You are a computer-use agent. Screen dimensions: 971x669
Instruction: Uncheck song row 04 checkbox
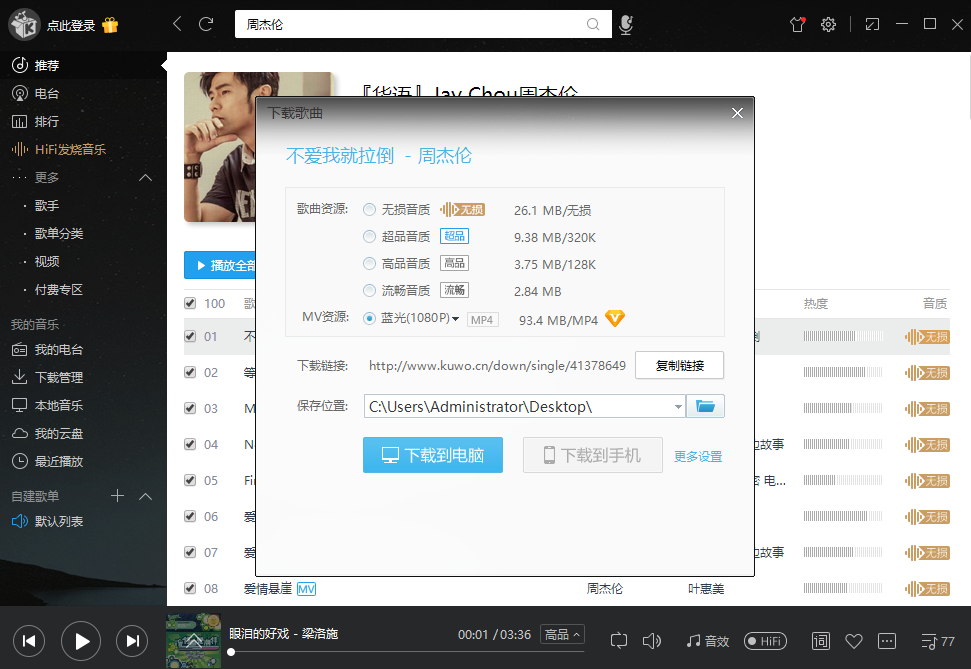tap(190, 444)
